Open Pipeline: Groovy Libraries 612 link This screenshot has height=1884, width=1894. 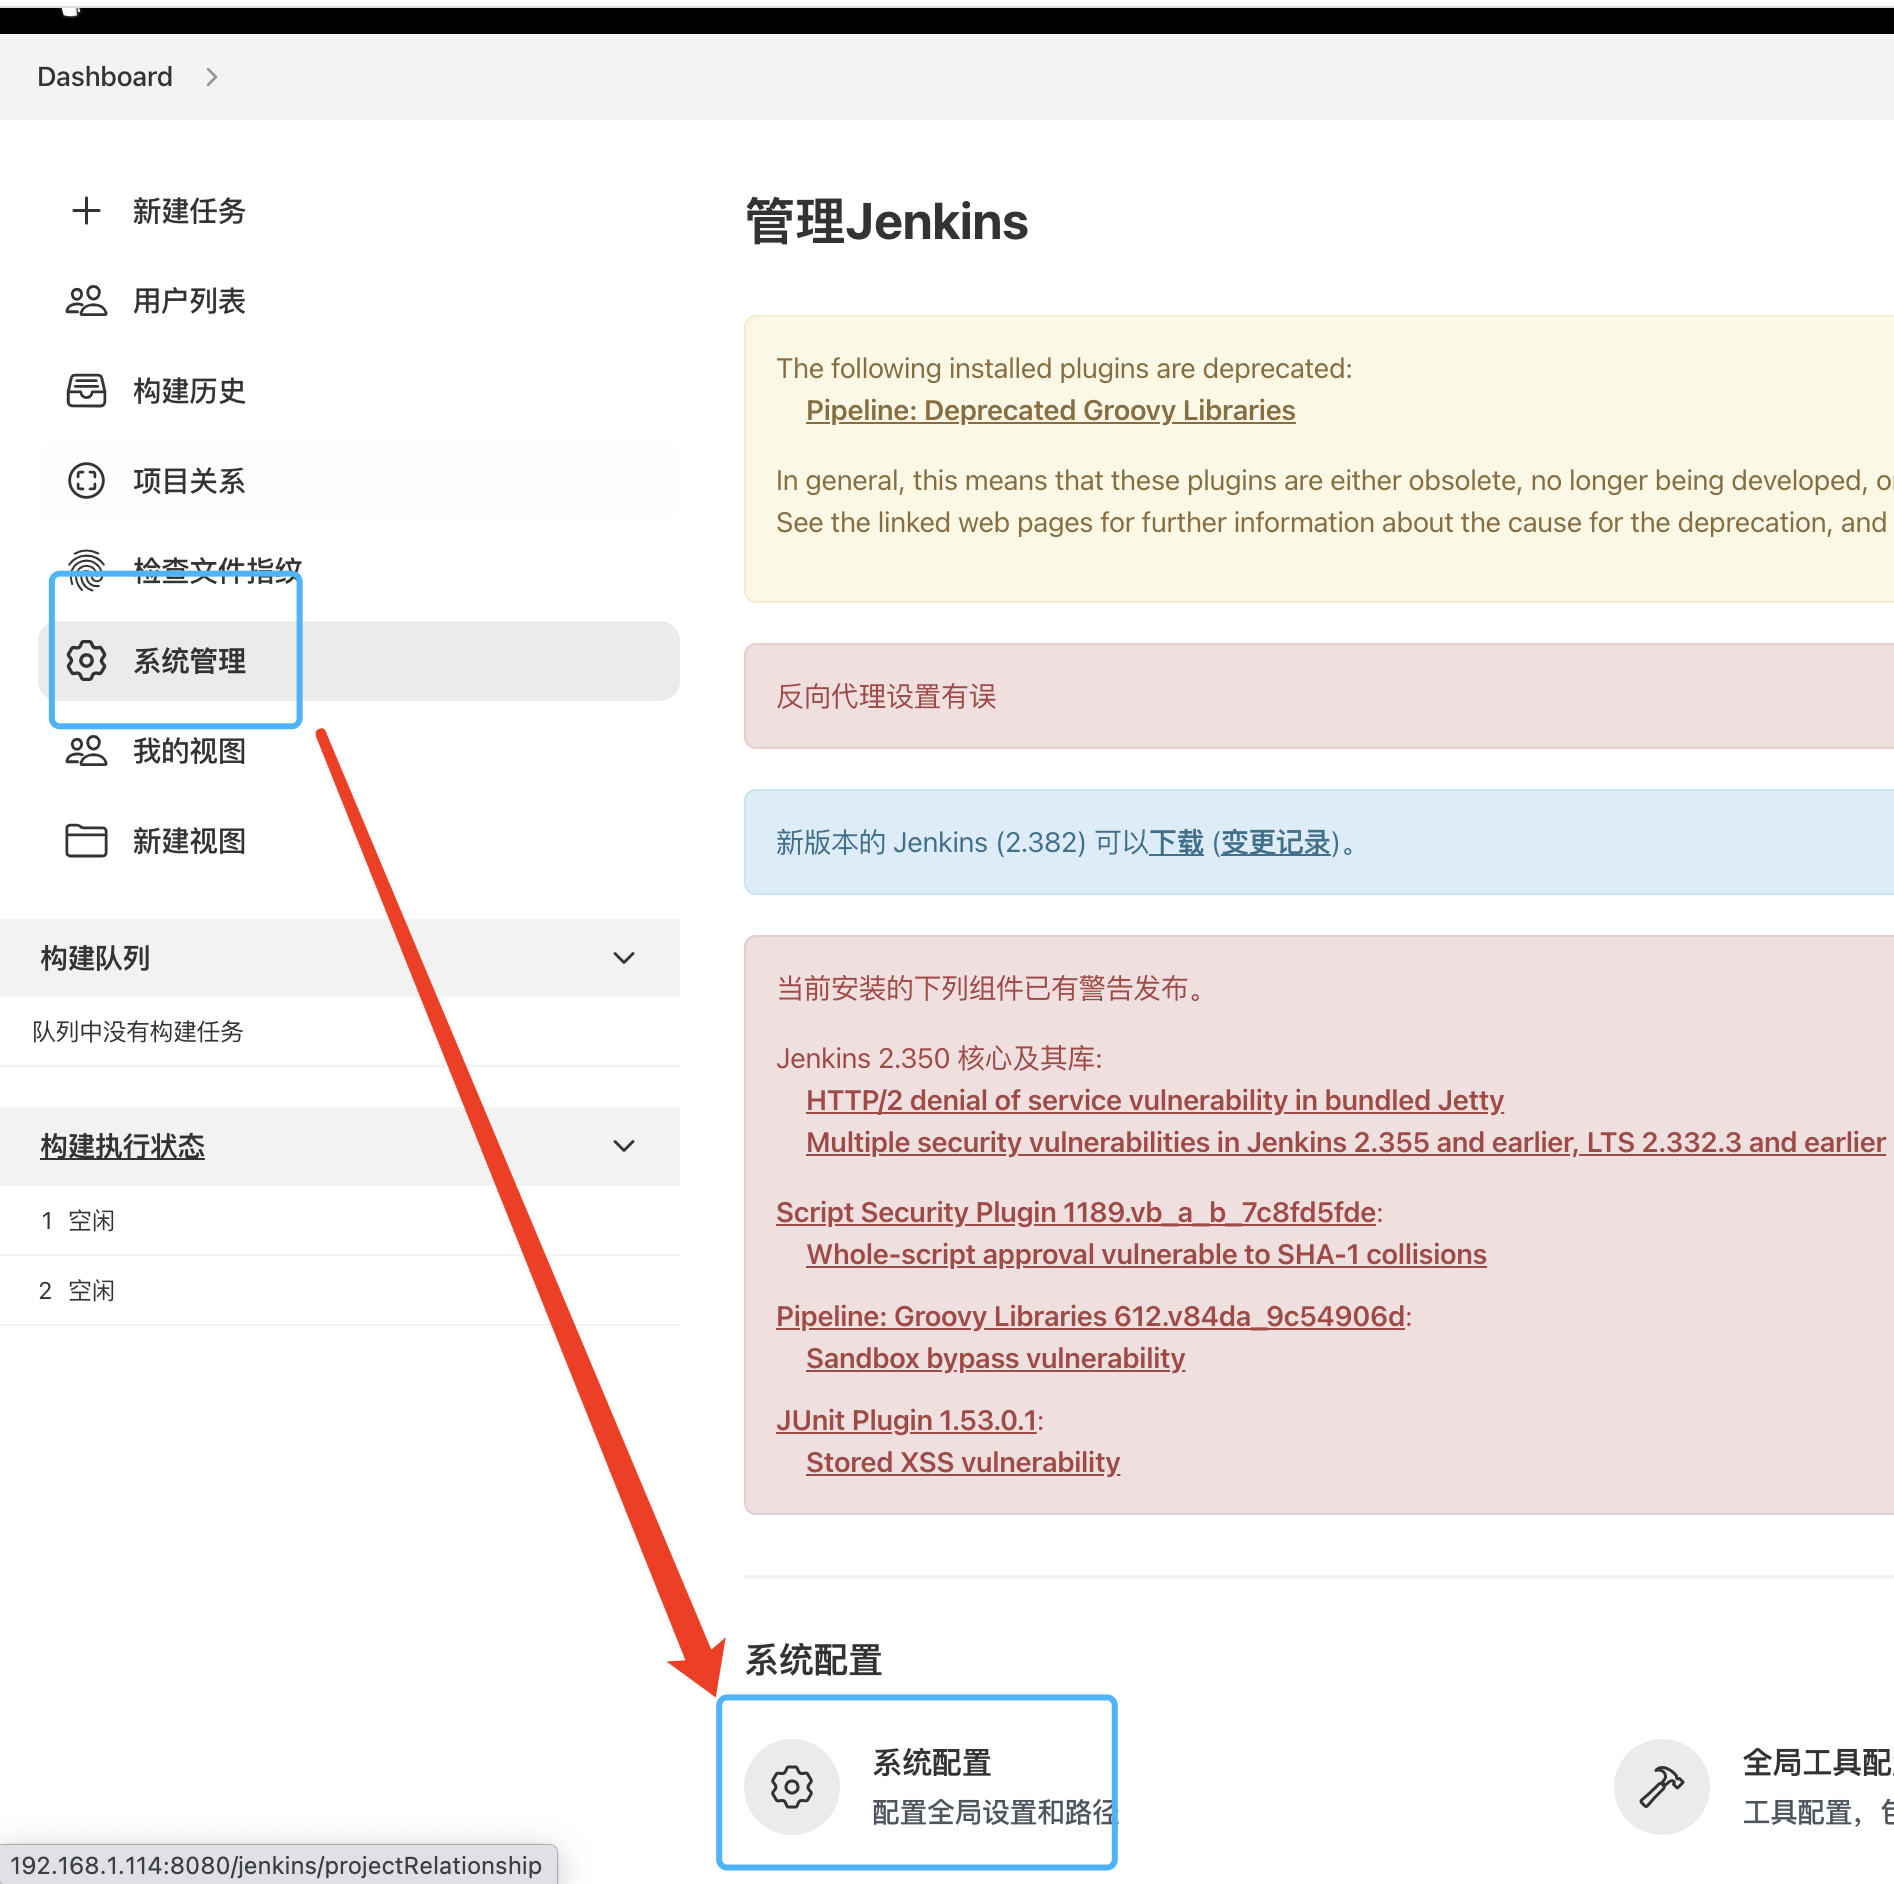click(1091, 1316)
